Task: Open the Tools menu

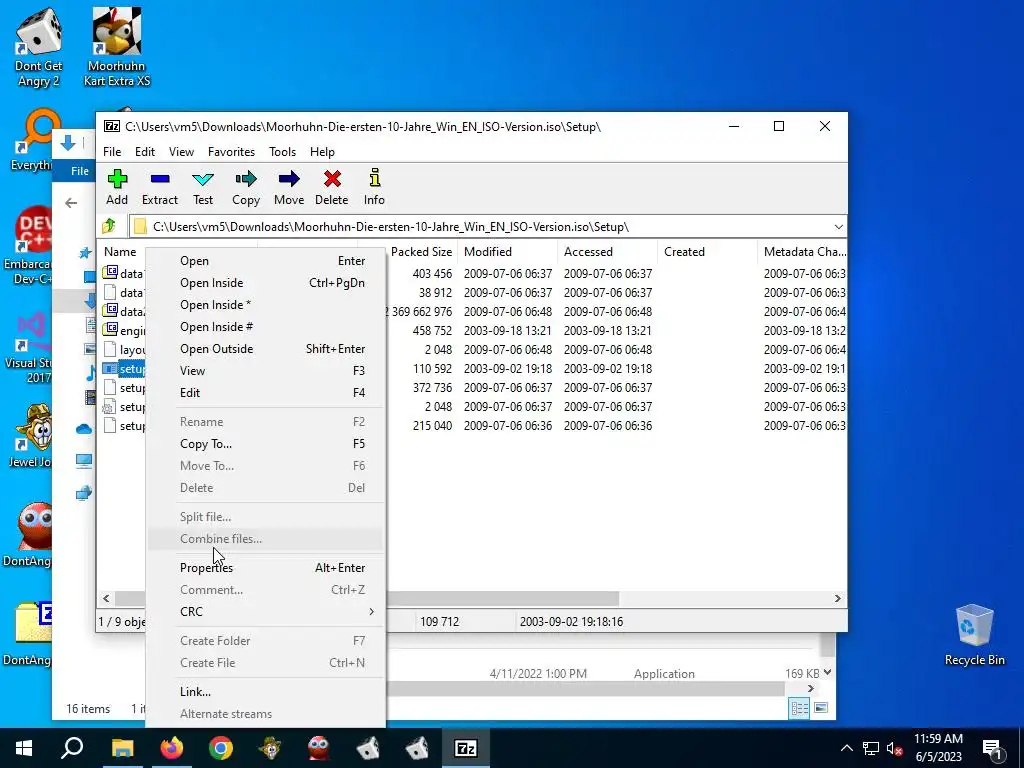Action: (282, 152)
